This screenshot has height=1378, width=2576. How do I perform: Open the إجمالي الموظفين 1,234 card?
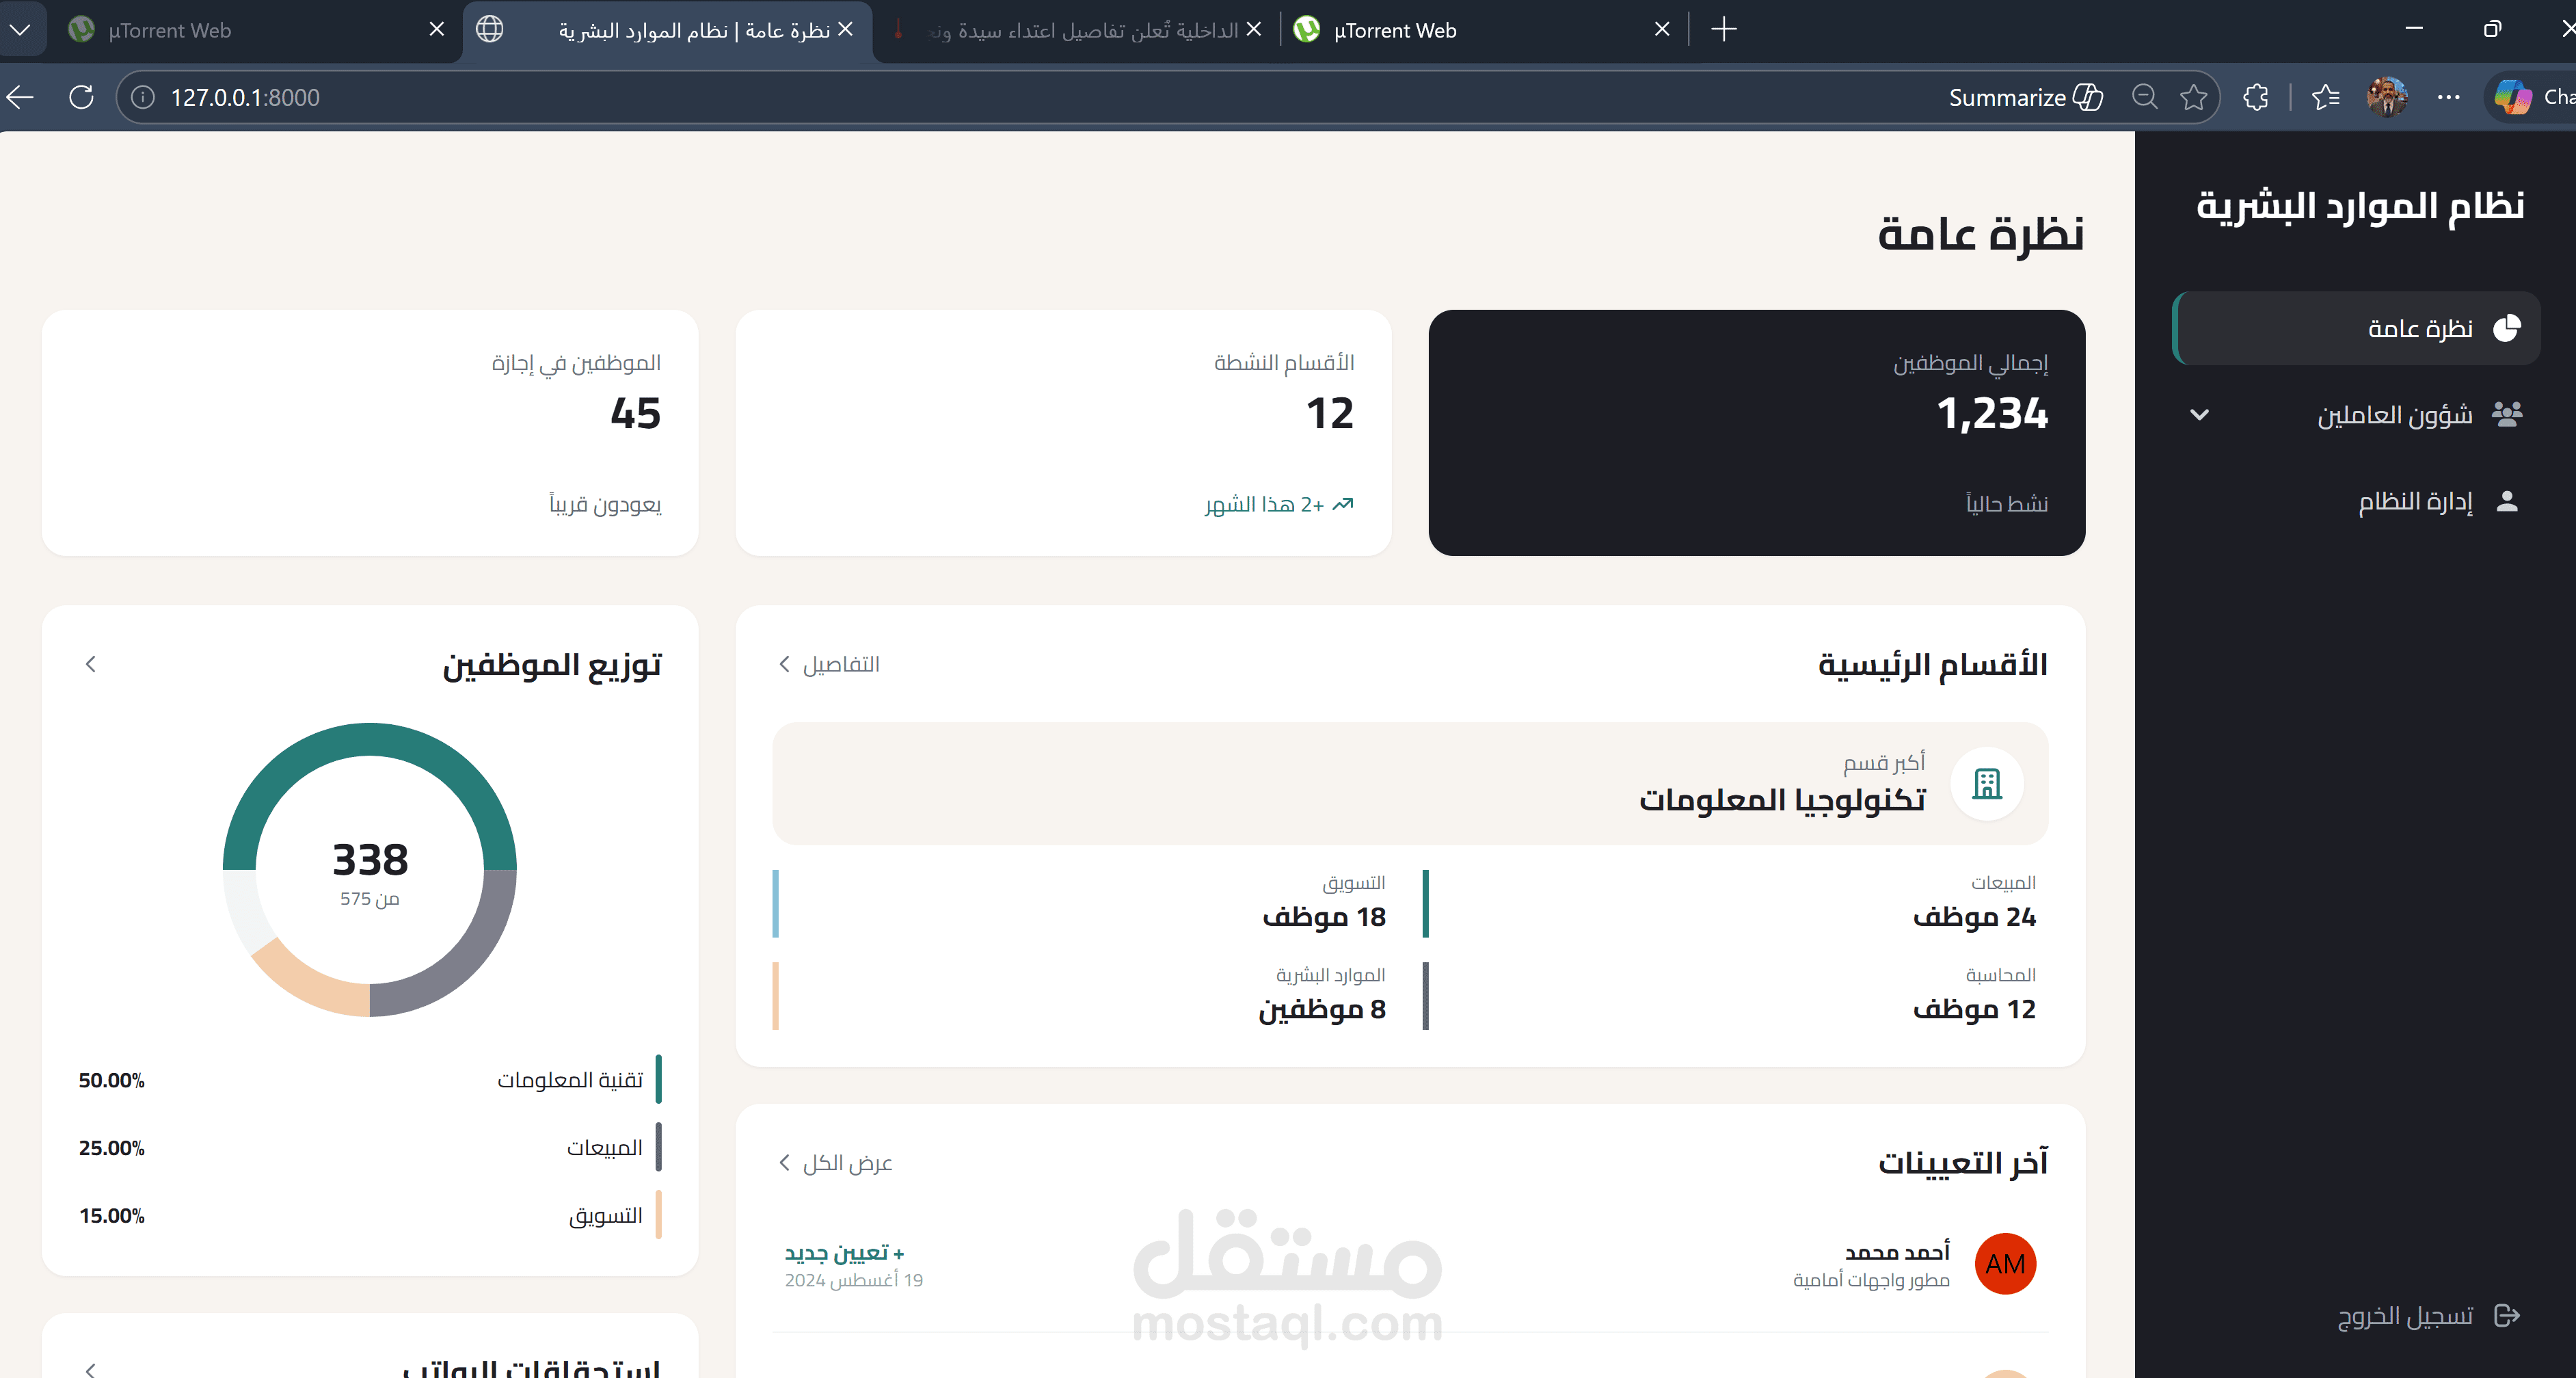coord(1756,432)
